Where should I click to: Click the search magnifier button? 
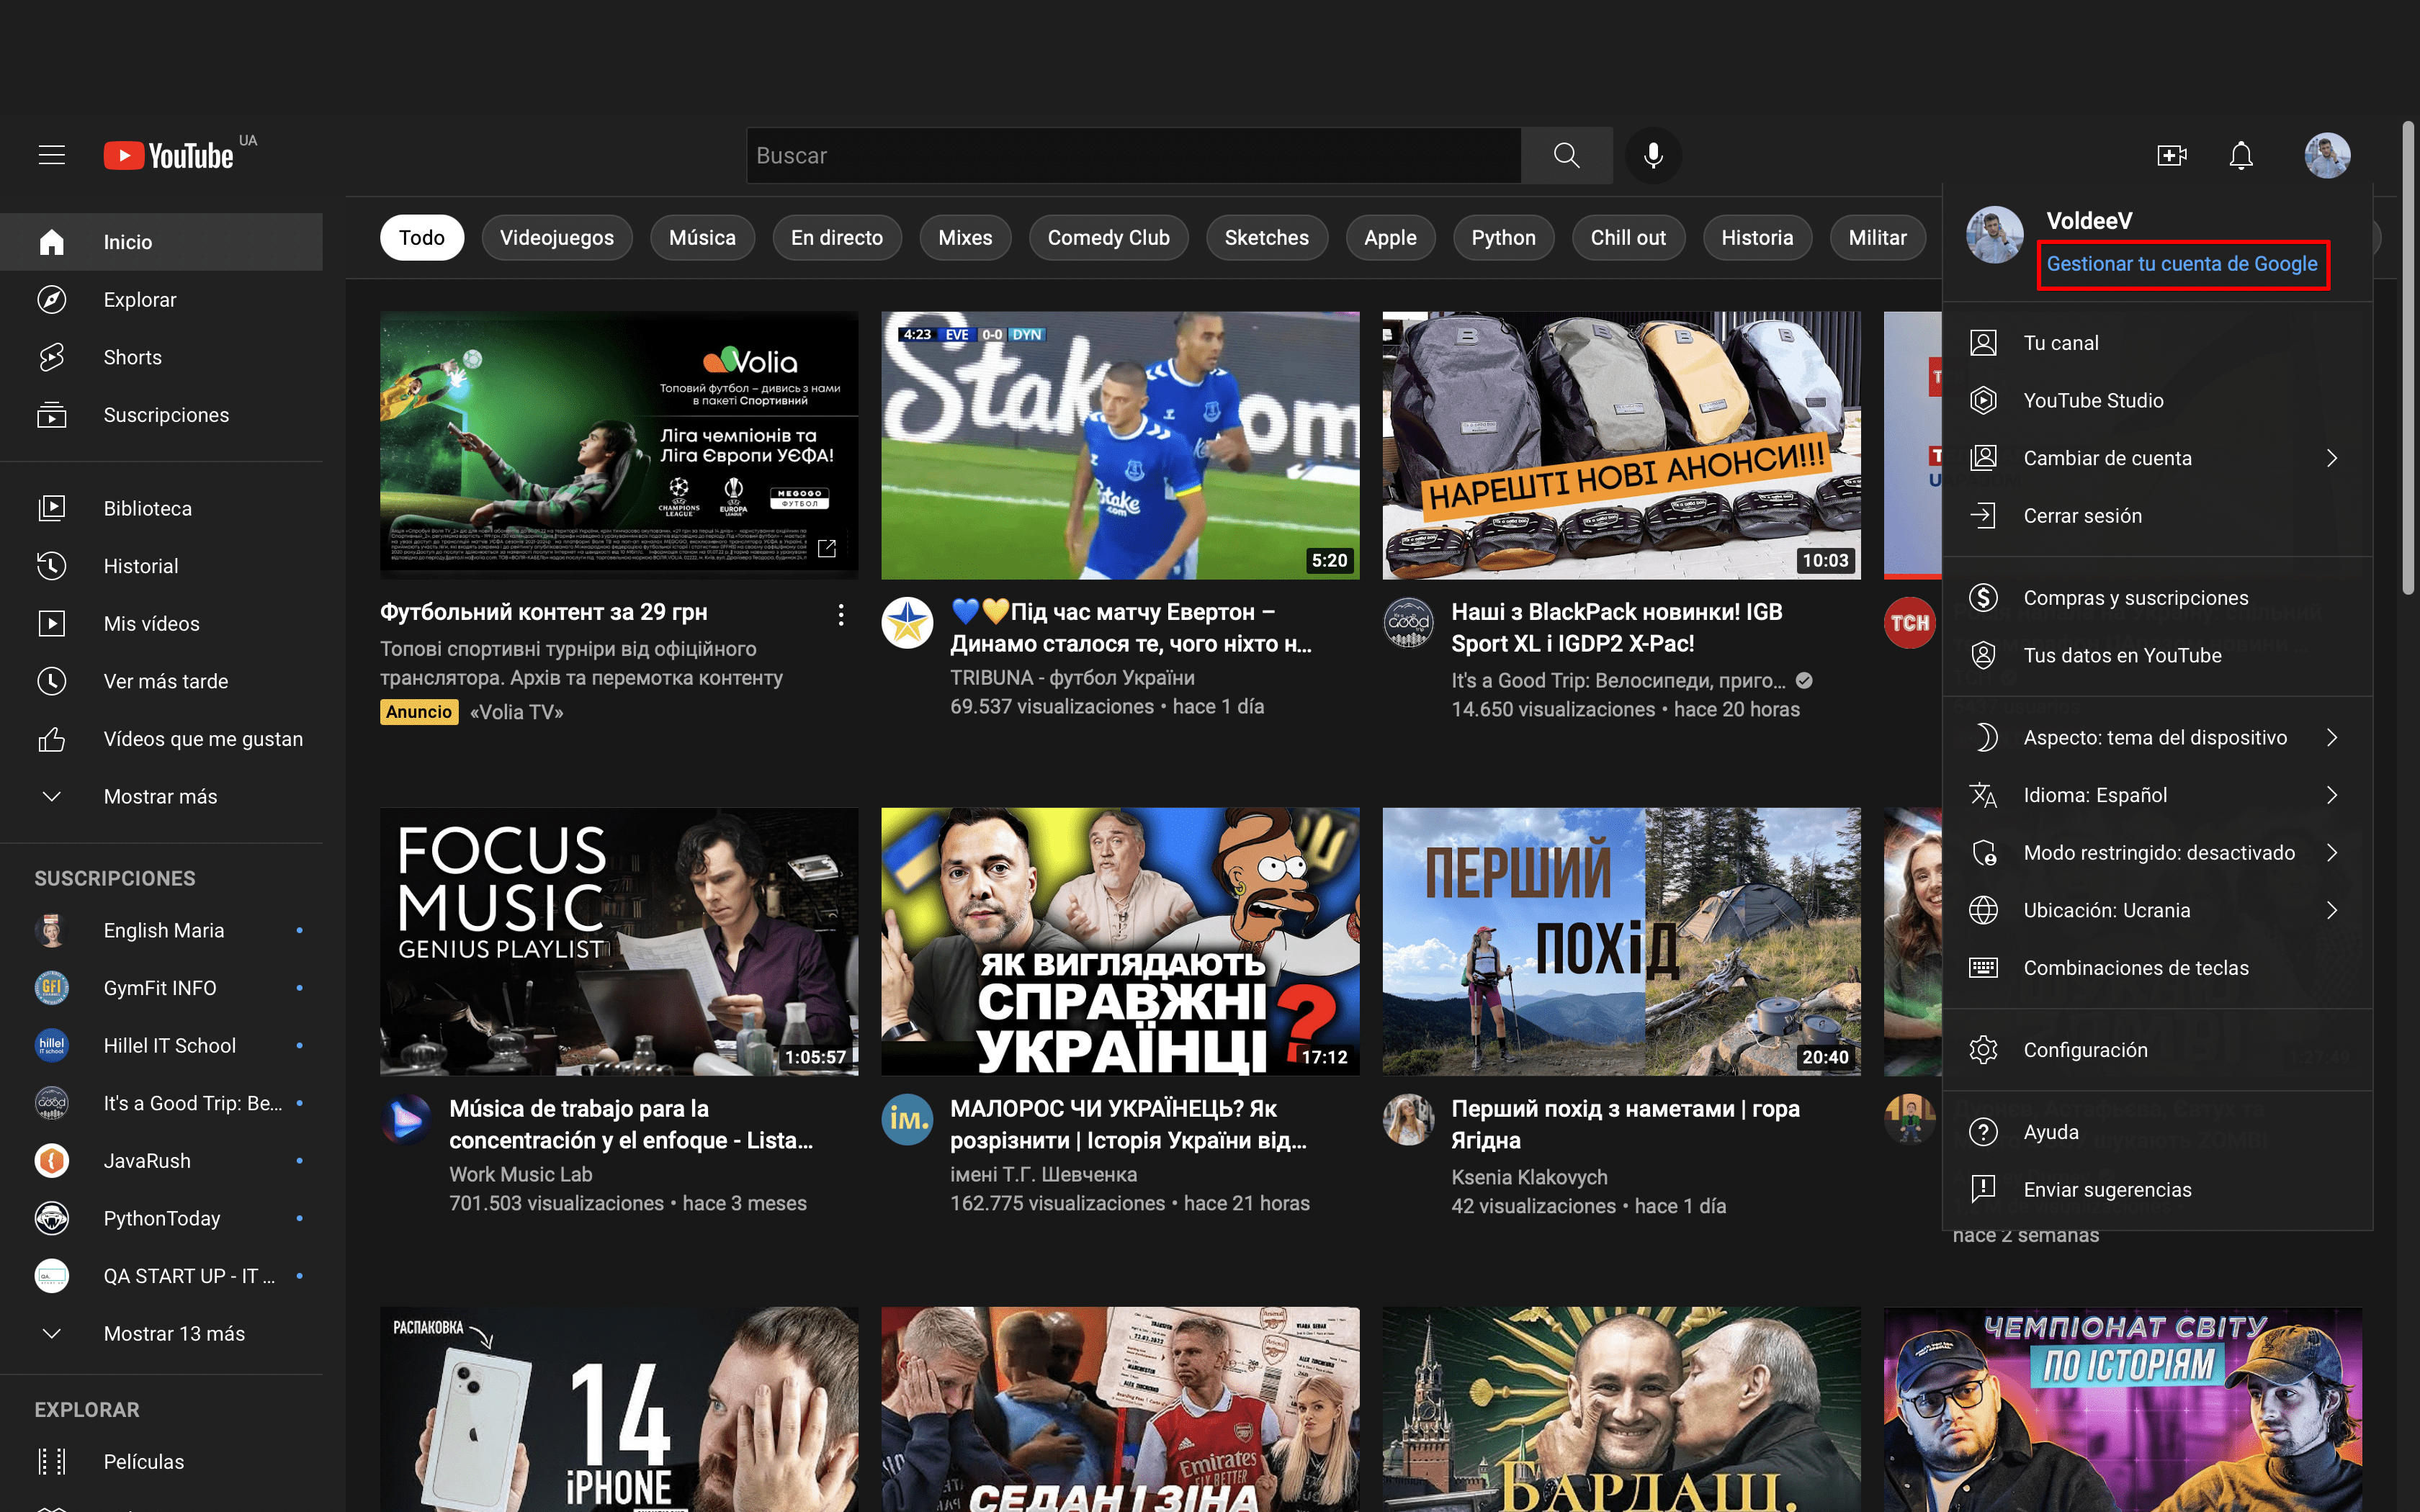click(x=1566, y=155)
